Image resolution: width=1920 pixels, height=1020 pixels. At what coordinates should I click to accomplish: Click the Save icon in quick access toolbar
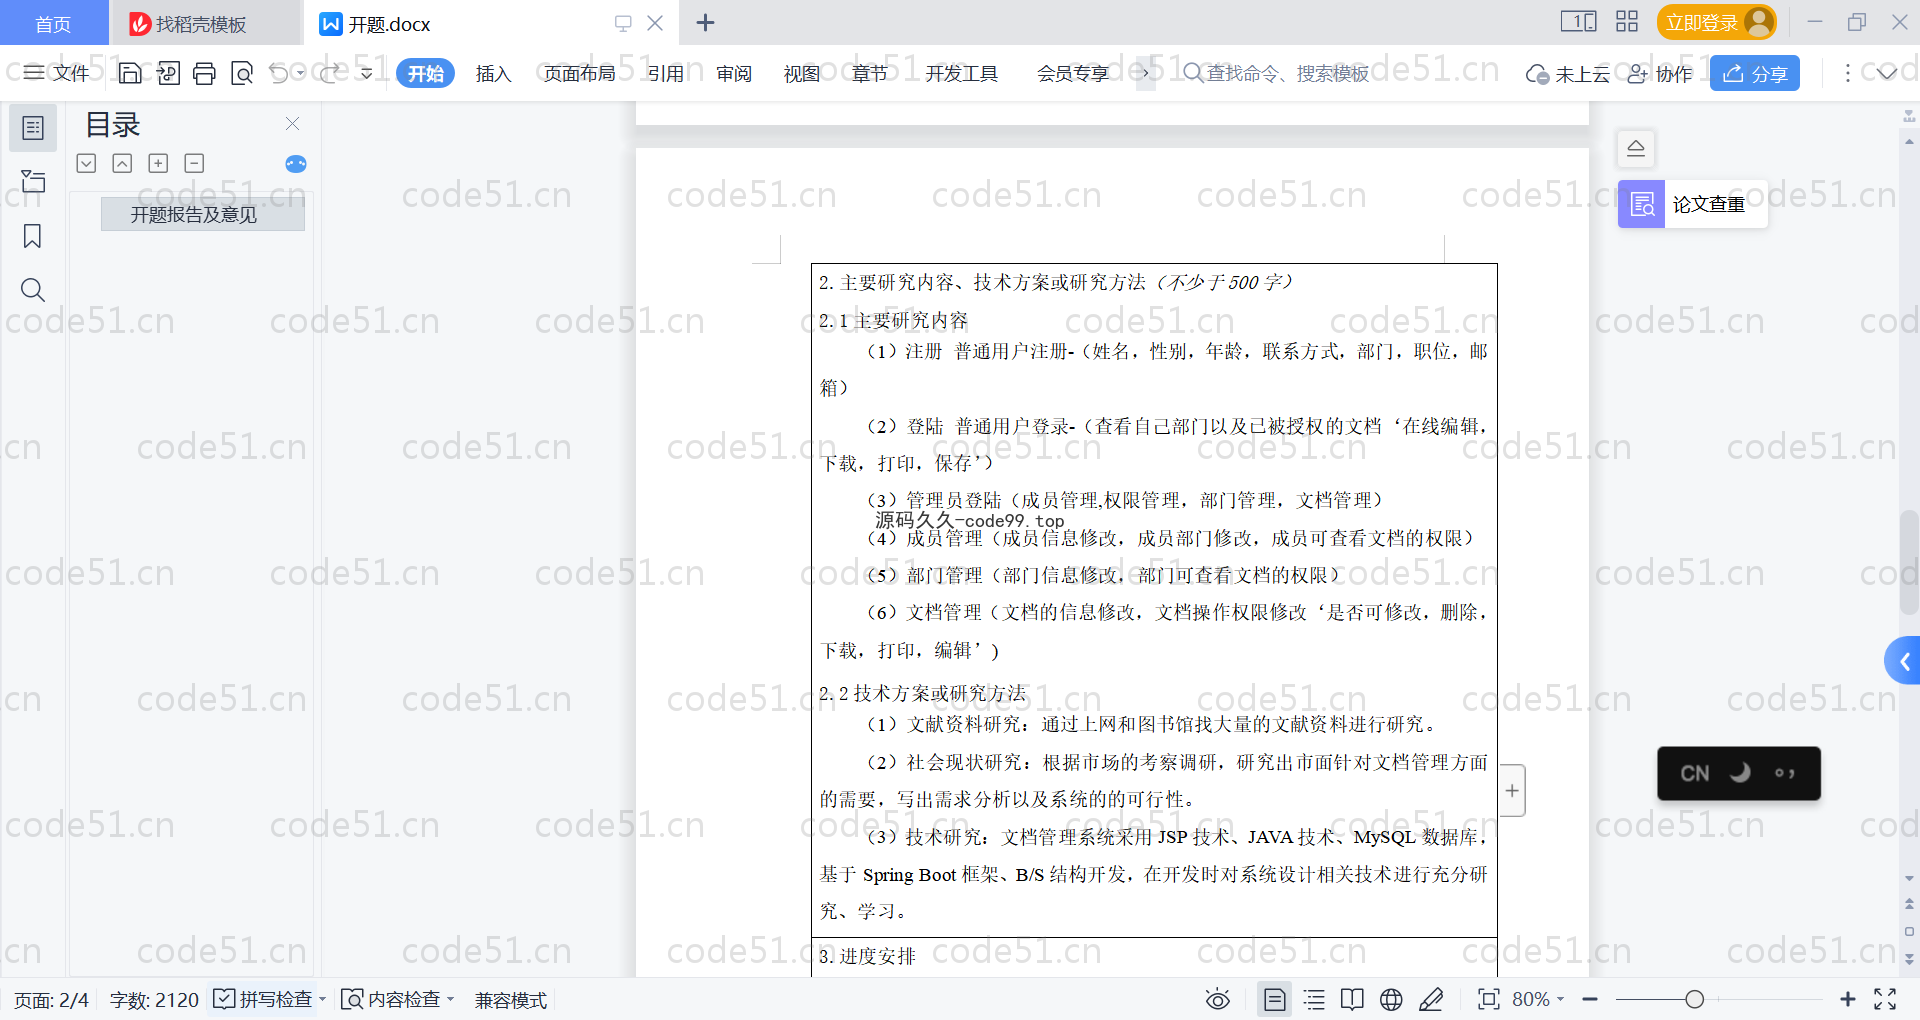coord(130,73)
